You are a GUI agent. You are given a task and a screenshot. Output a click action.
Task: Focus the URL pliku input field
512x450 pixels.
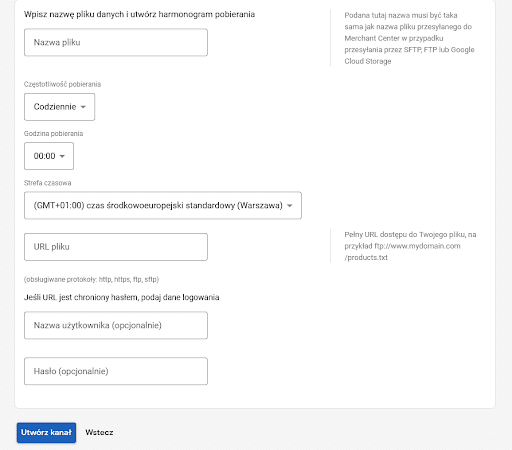tap(116, 247)
